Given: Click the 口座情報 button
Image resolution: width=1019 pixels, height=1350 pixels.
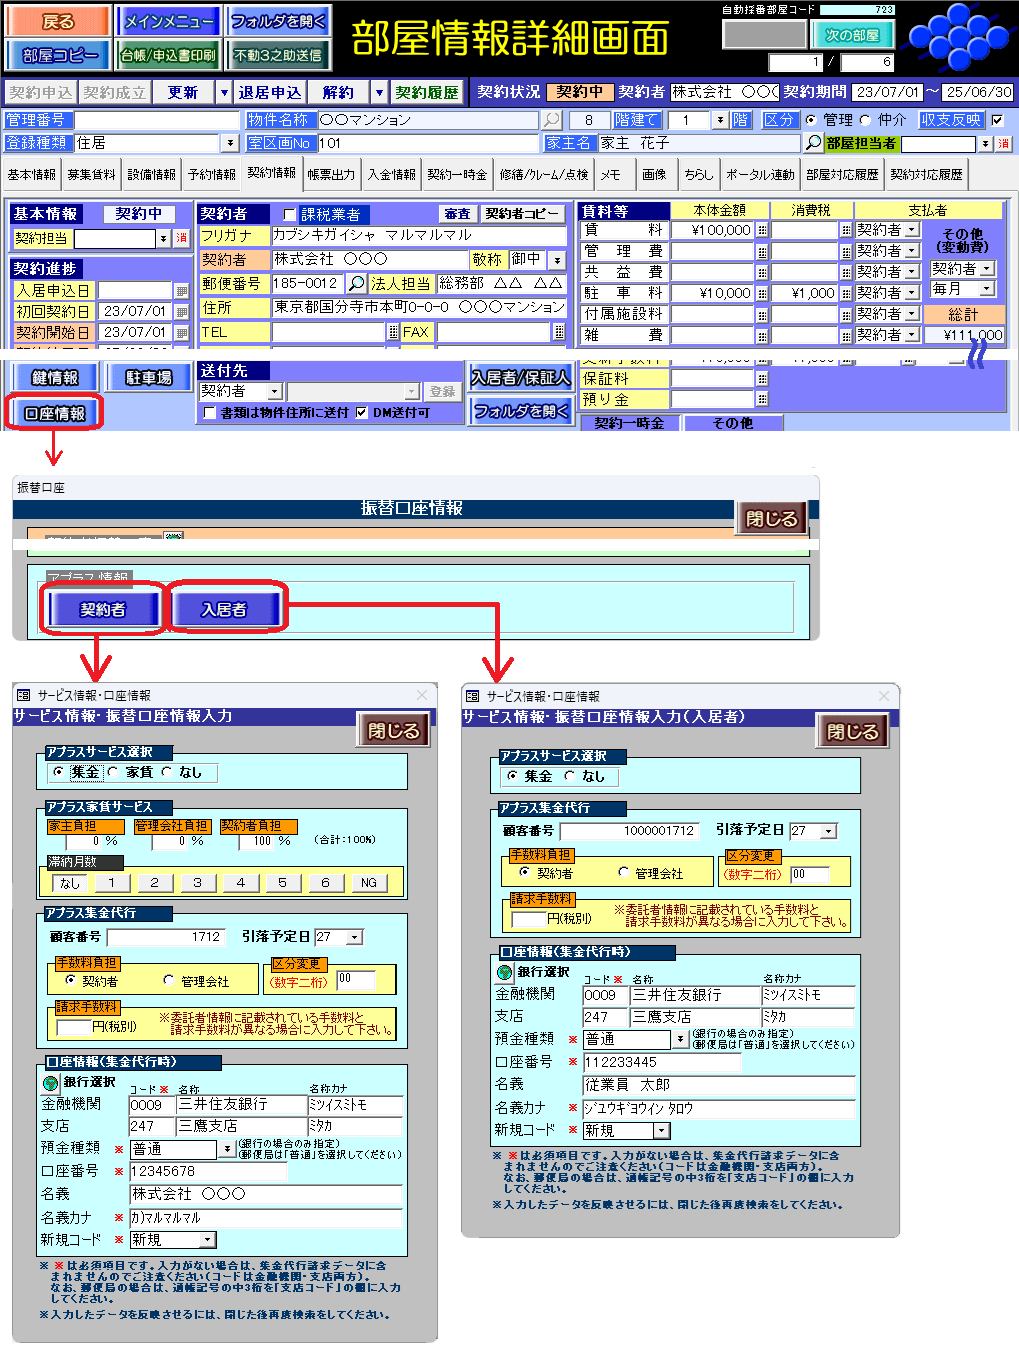Looking at the screenshot, I should pos(55,414).
